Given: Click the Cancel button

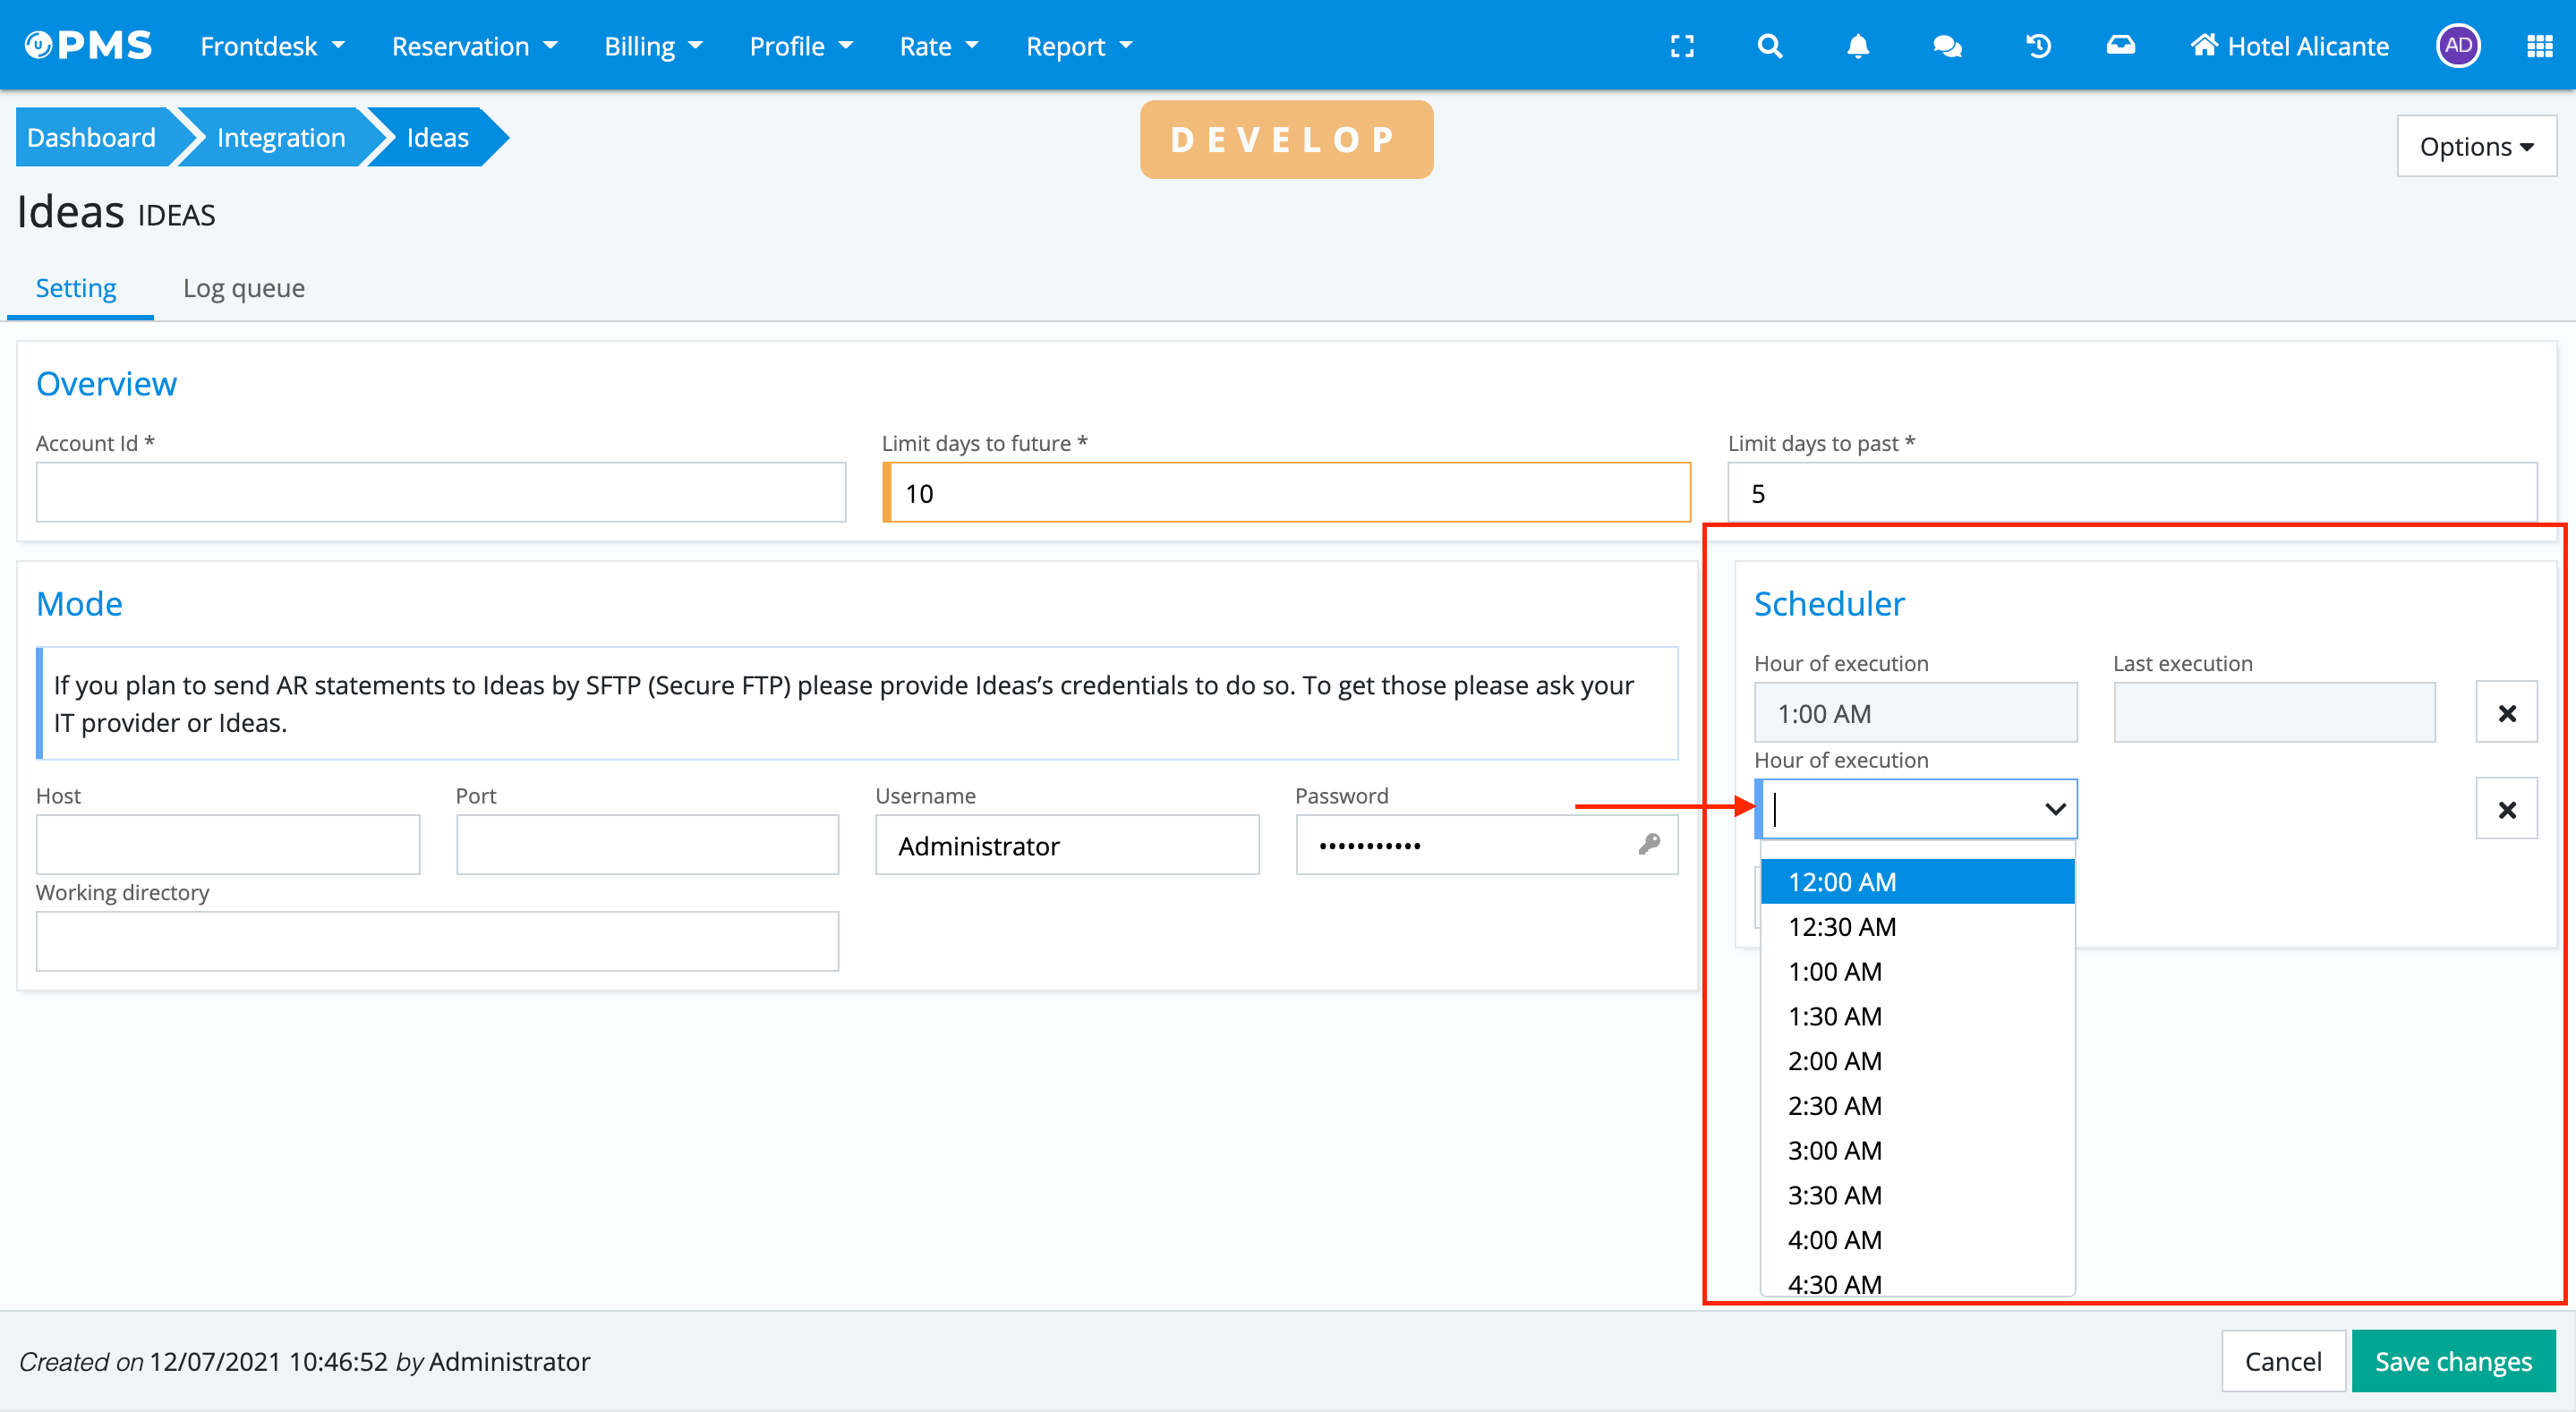Looking at the screenshot, I should pyautogui.click(x=2282, y=1360).
